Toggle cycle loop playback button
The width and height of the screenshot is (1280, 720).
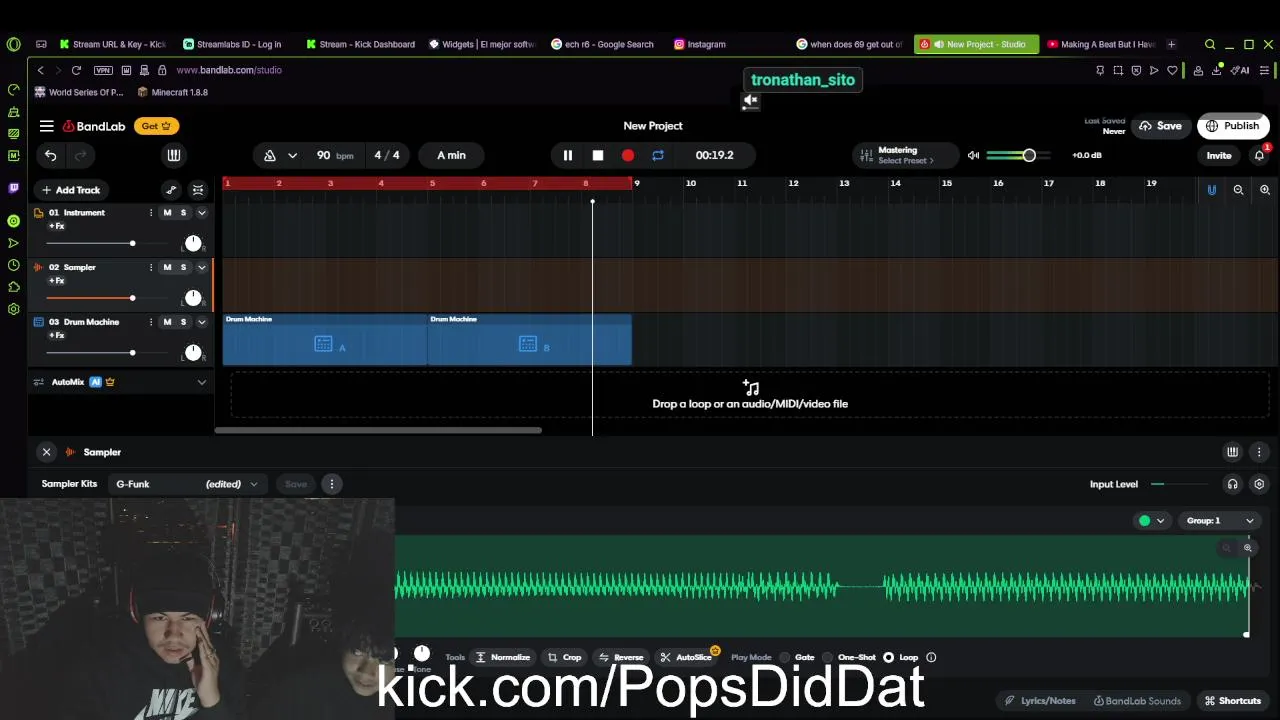tap(658, 155)
